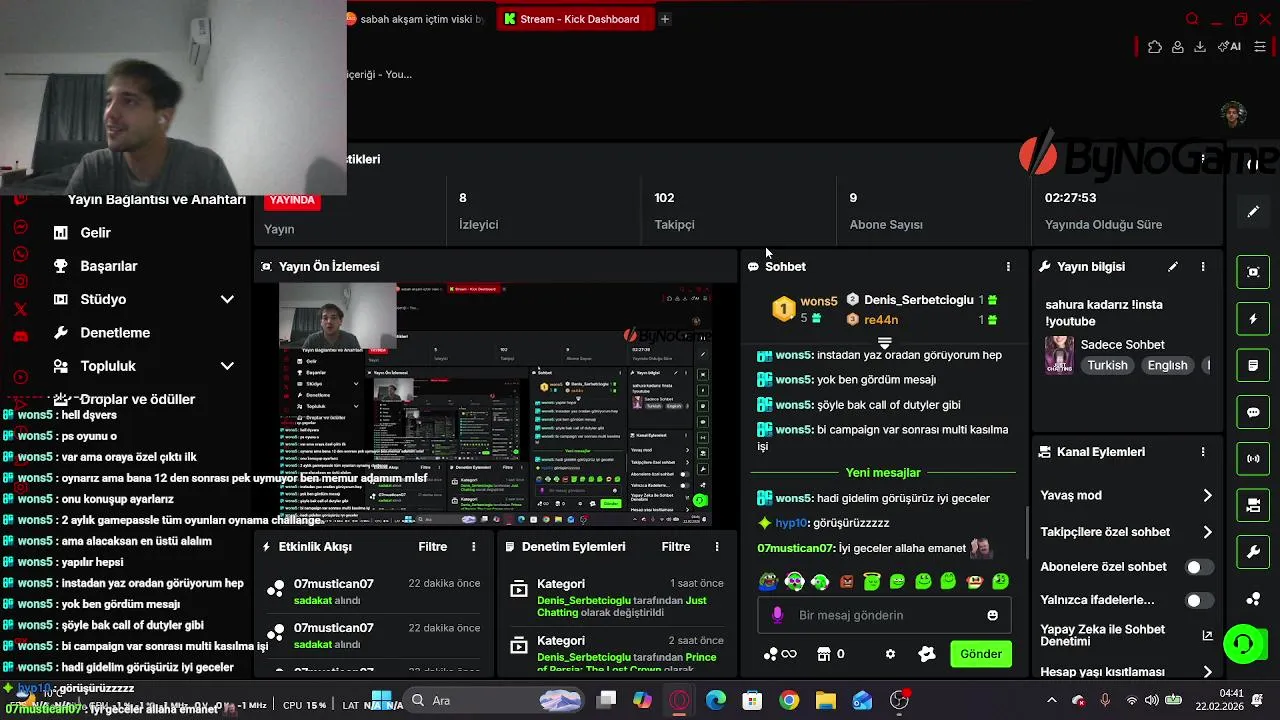Open Yayın bilgisi three-dot menu
Image resolution: width=1280 pixels, height=720 pixels.
tap(1203, 267)
